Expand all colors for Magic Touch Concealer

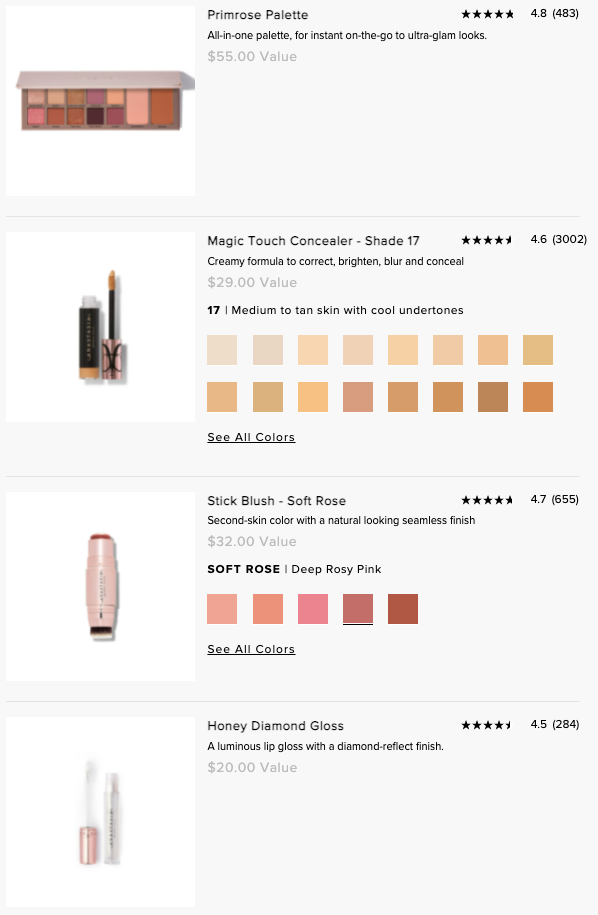coord(250,437)
